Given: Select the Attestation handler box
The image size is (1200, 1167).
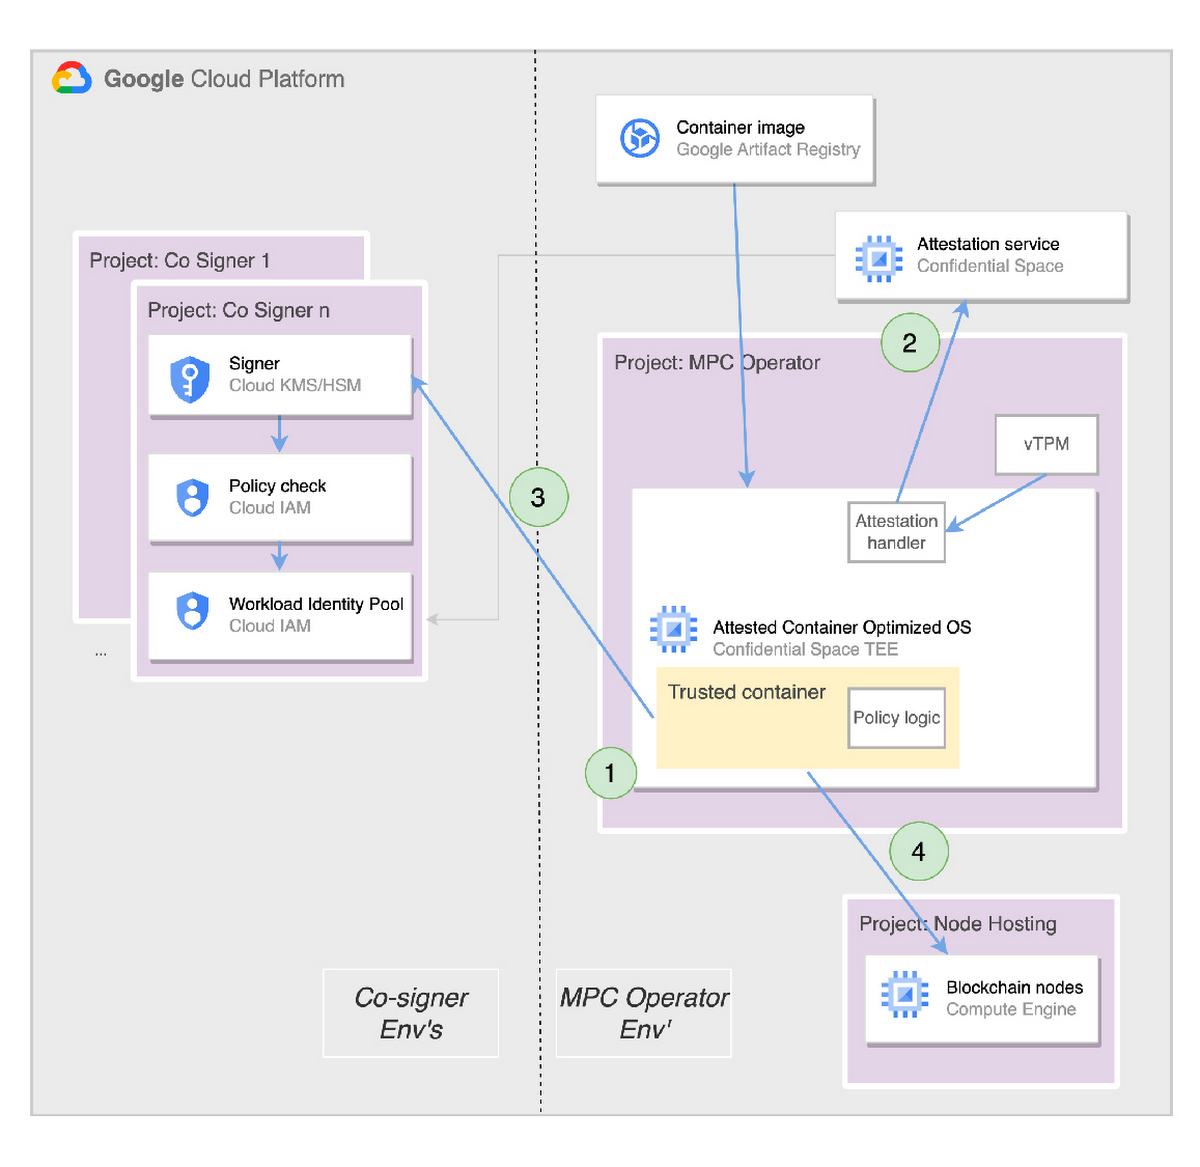Looking at the screenshot, I should click(x=896, y=532).
